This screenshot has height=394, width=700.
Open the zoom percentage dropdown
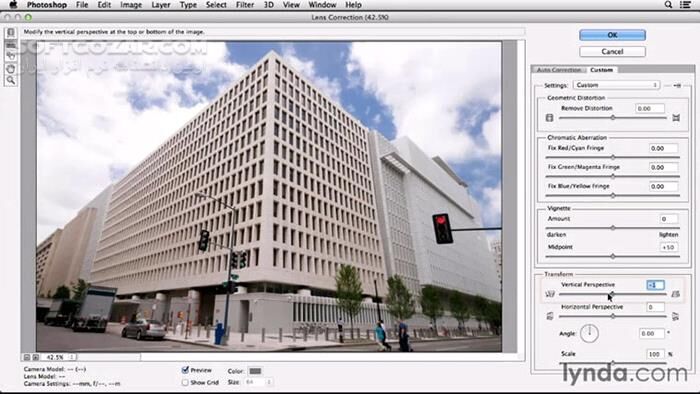58,357
